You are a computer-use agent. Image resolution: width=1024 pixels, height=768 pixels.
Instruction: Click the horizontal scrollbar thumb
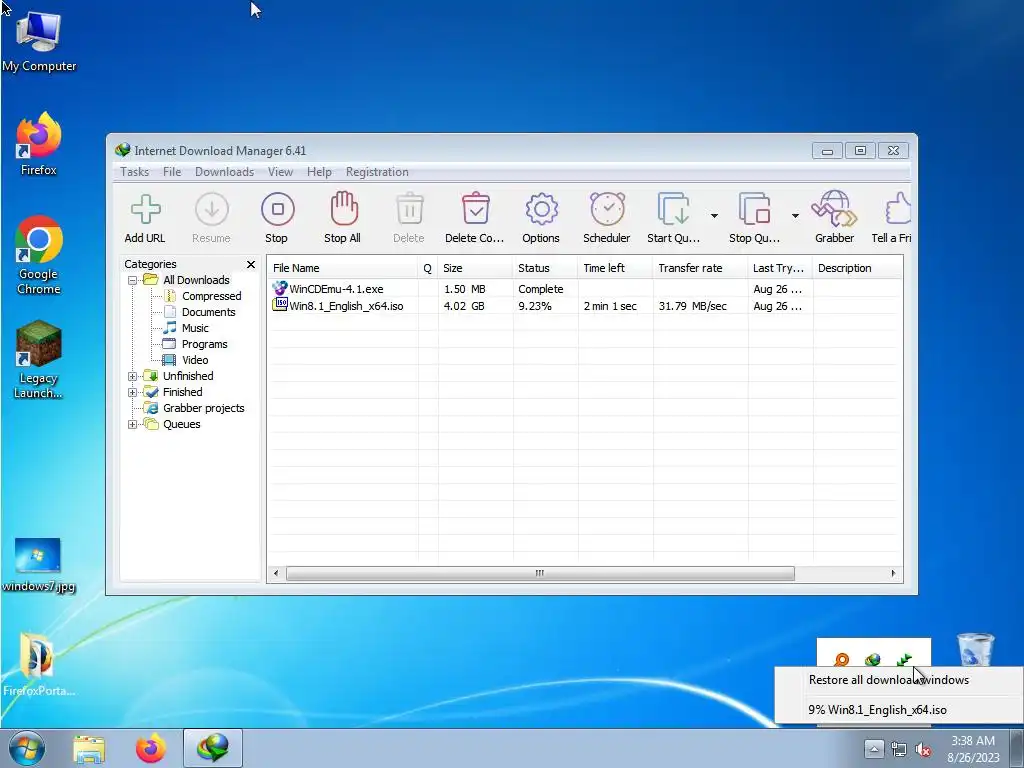tap(540, 573)
